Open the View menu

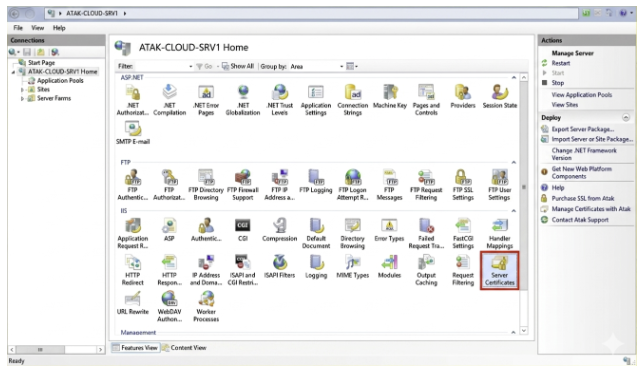click(x=37, y=28)
